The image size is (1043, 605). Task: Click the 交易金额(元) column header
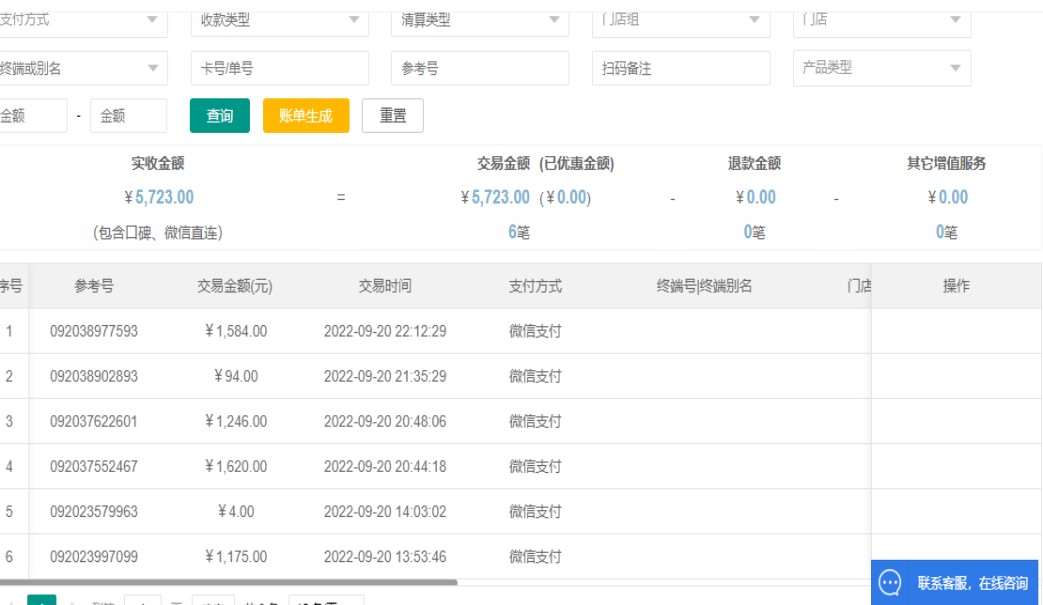[235, 286]
